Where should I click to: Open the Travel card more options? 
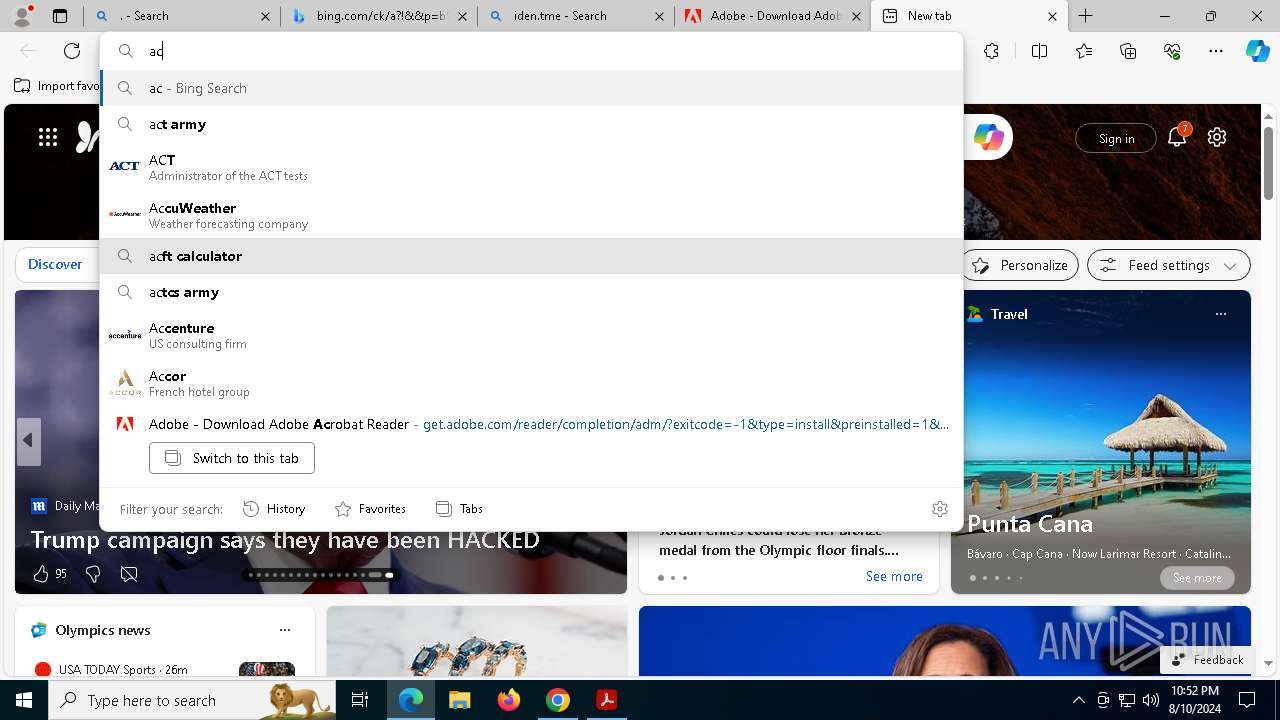pyautogui.click(x=1220, y=314)
